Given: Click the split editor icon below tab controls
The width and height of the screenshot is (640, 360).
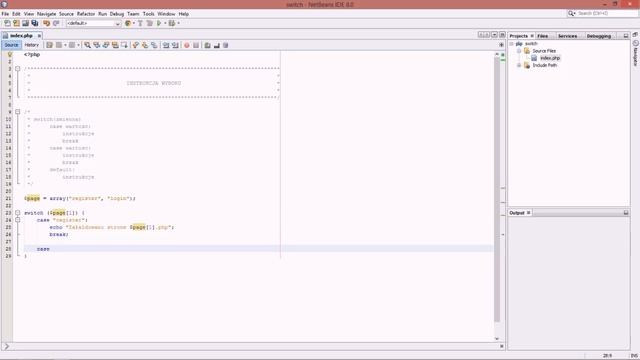Looking at the screenshot, I should pyautogui.click(x=501, y=45).
